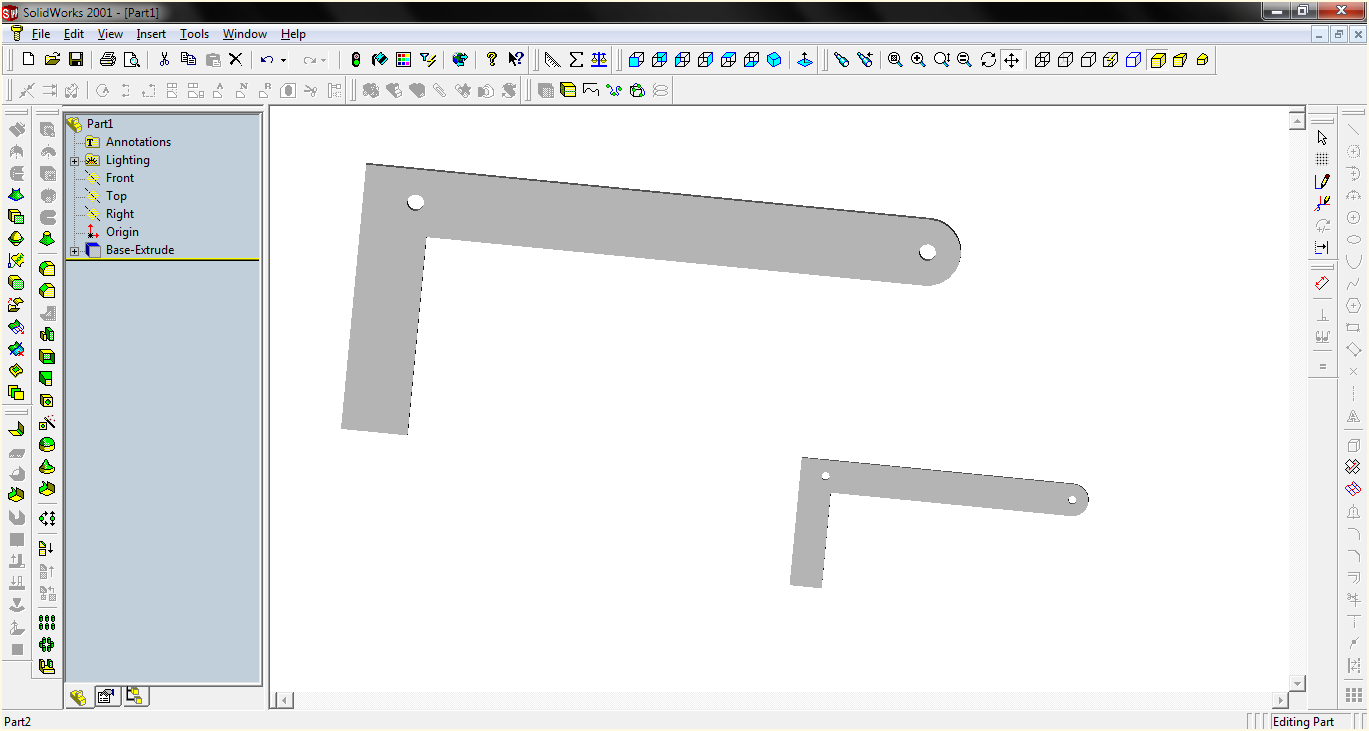1369x731 pixels.
Task: Select Origin in the feature tree
Action: [x=122, y=232]
